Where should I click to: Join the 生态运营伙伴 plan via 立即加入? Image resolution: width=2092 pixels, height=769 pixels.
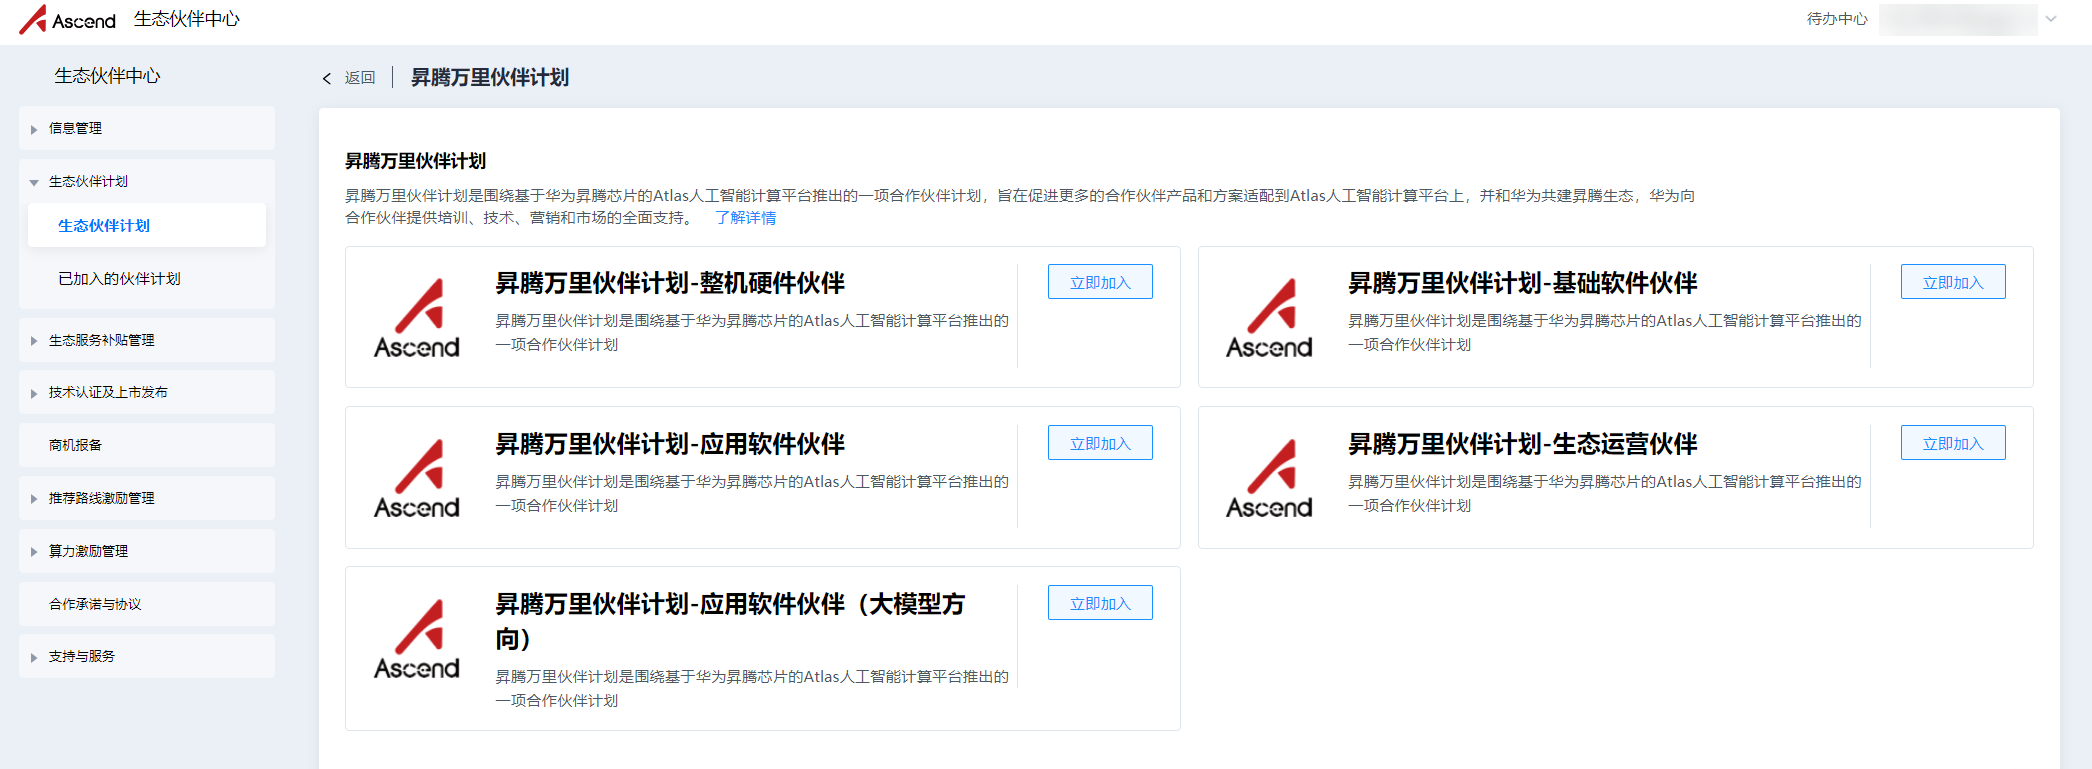(1953, 443)
